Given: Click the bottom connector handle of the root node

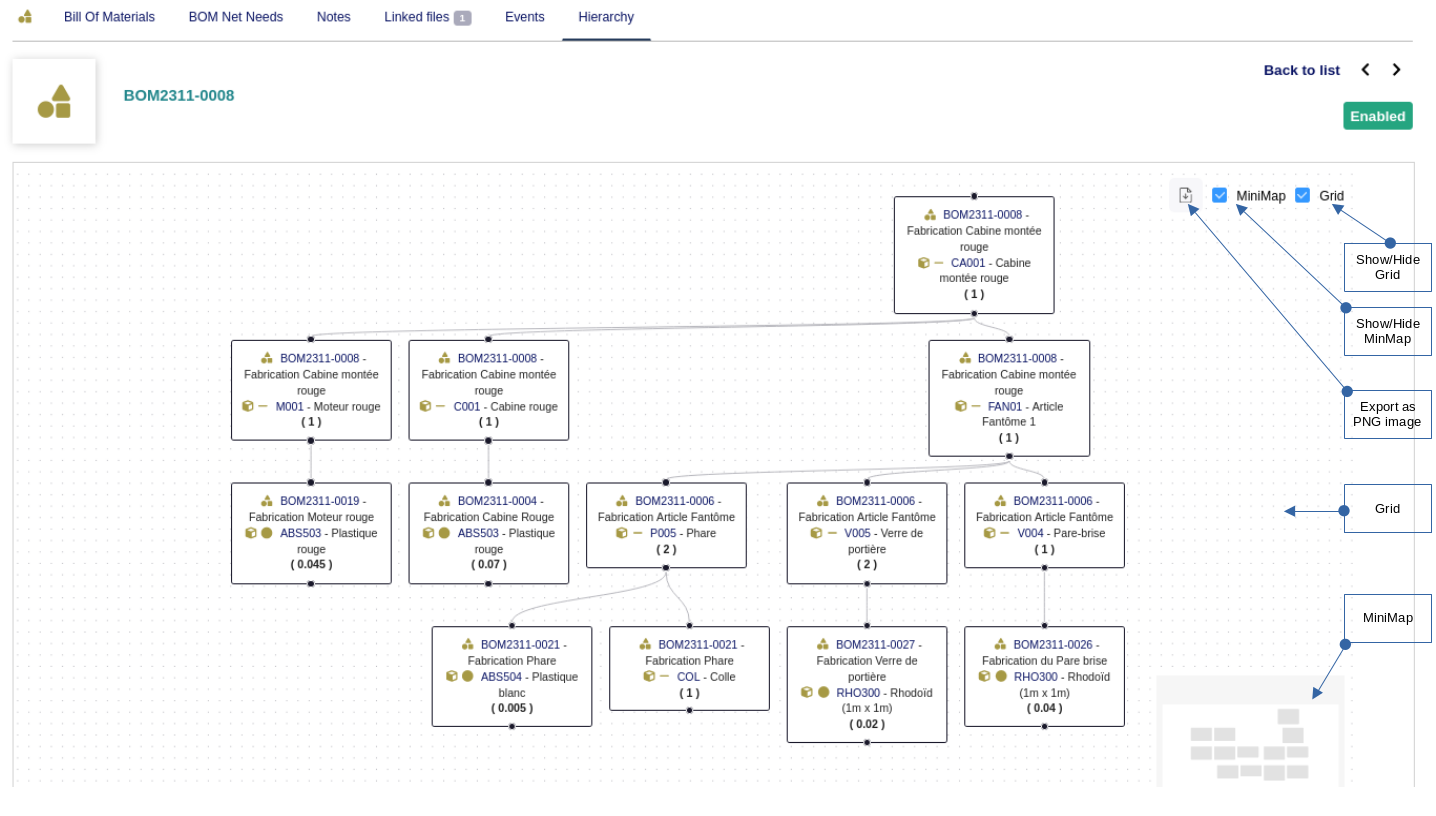Looking at the screenshot, I should [974, 314].
